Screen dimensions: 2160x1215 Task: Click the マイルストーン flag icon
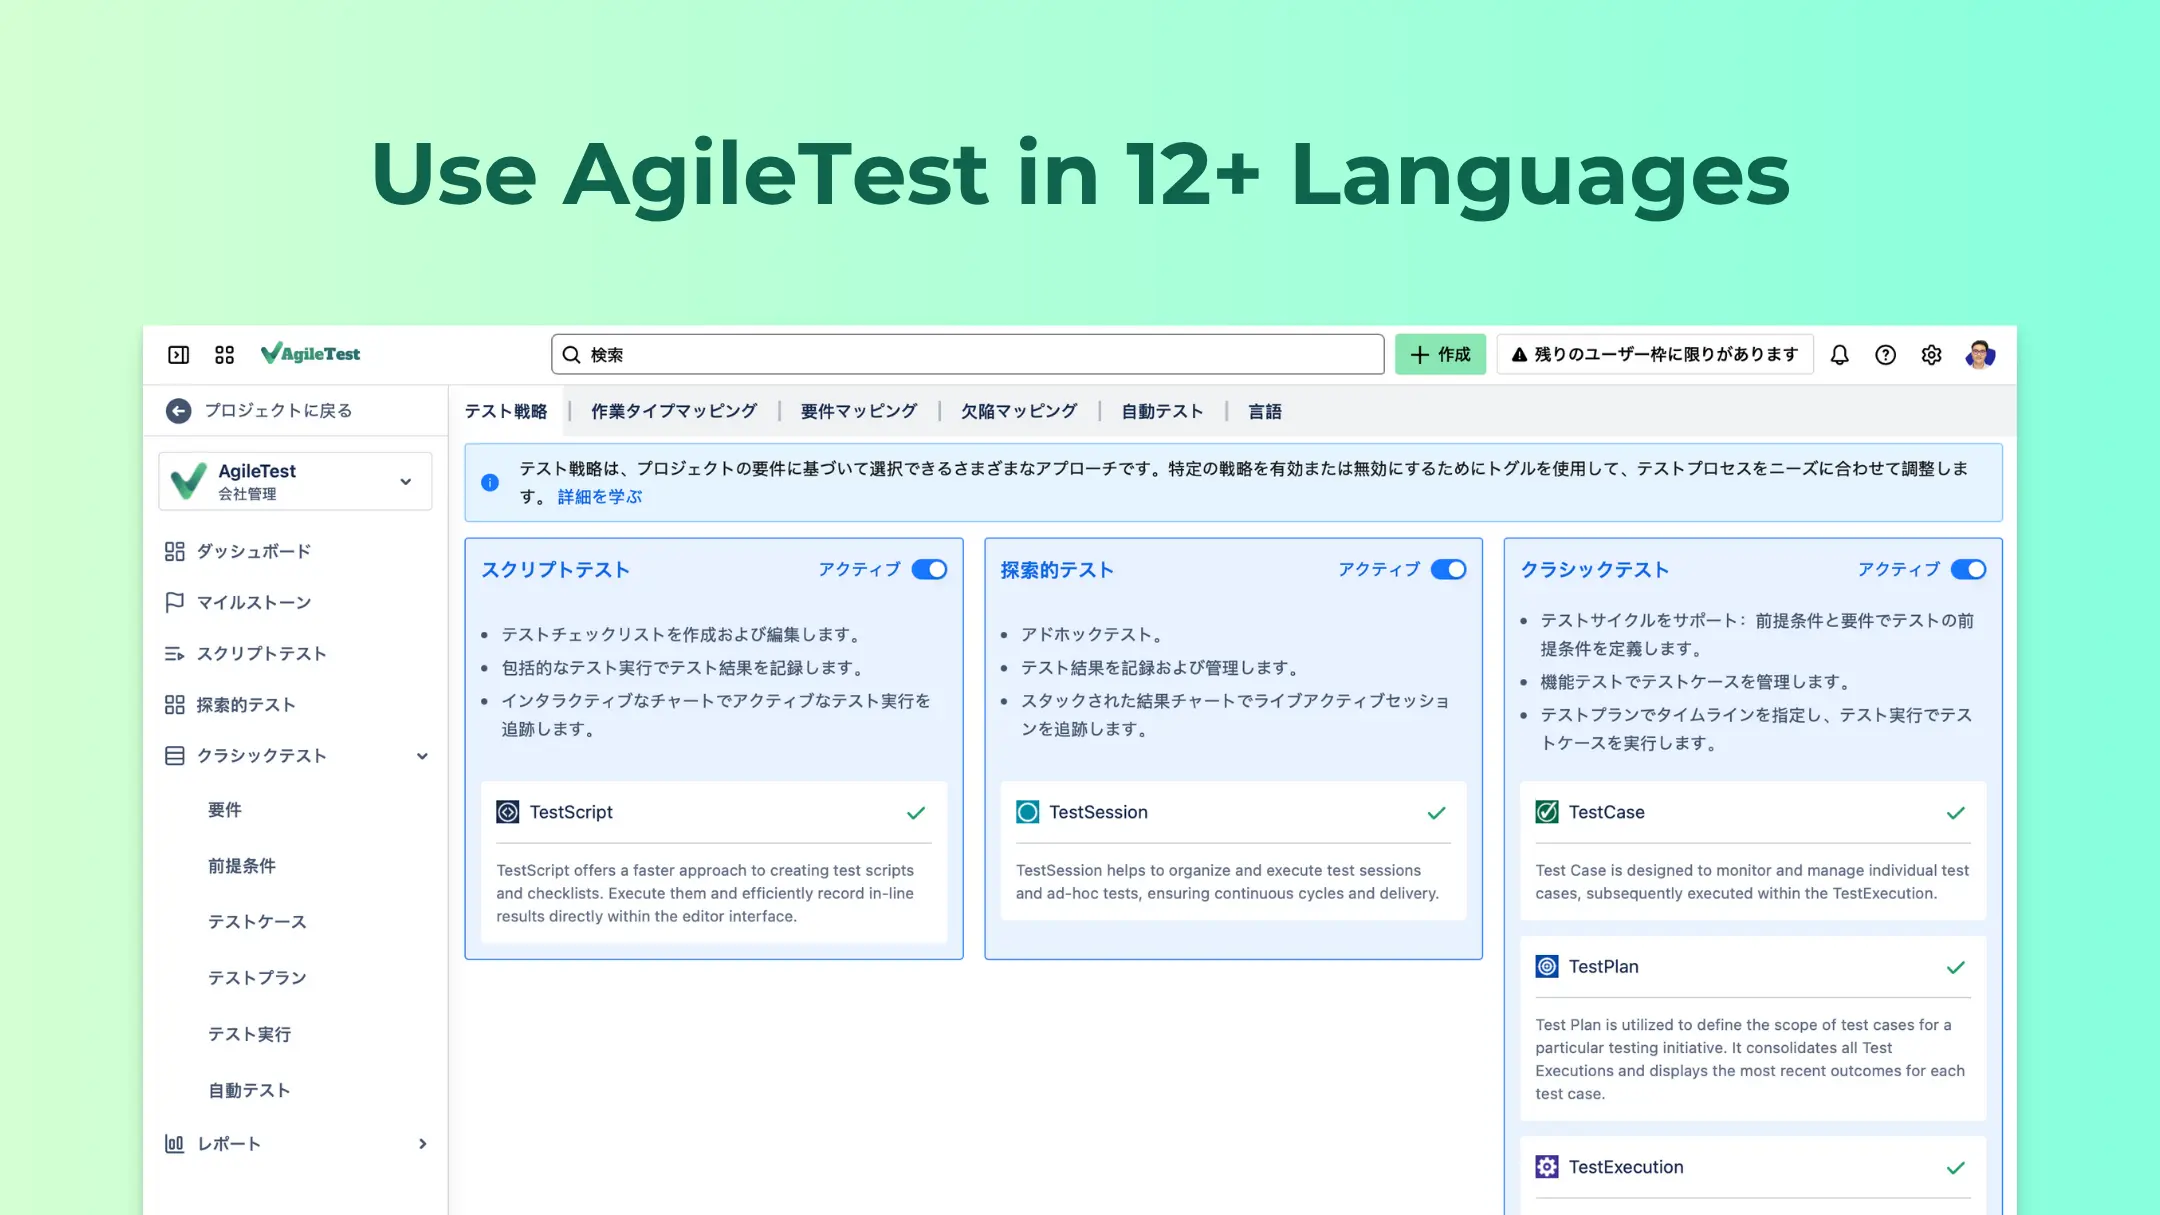[175, 602]
